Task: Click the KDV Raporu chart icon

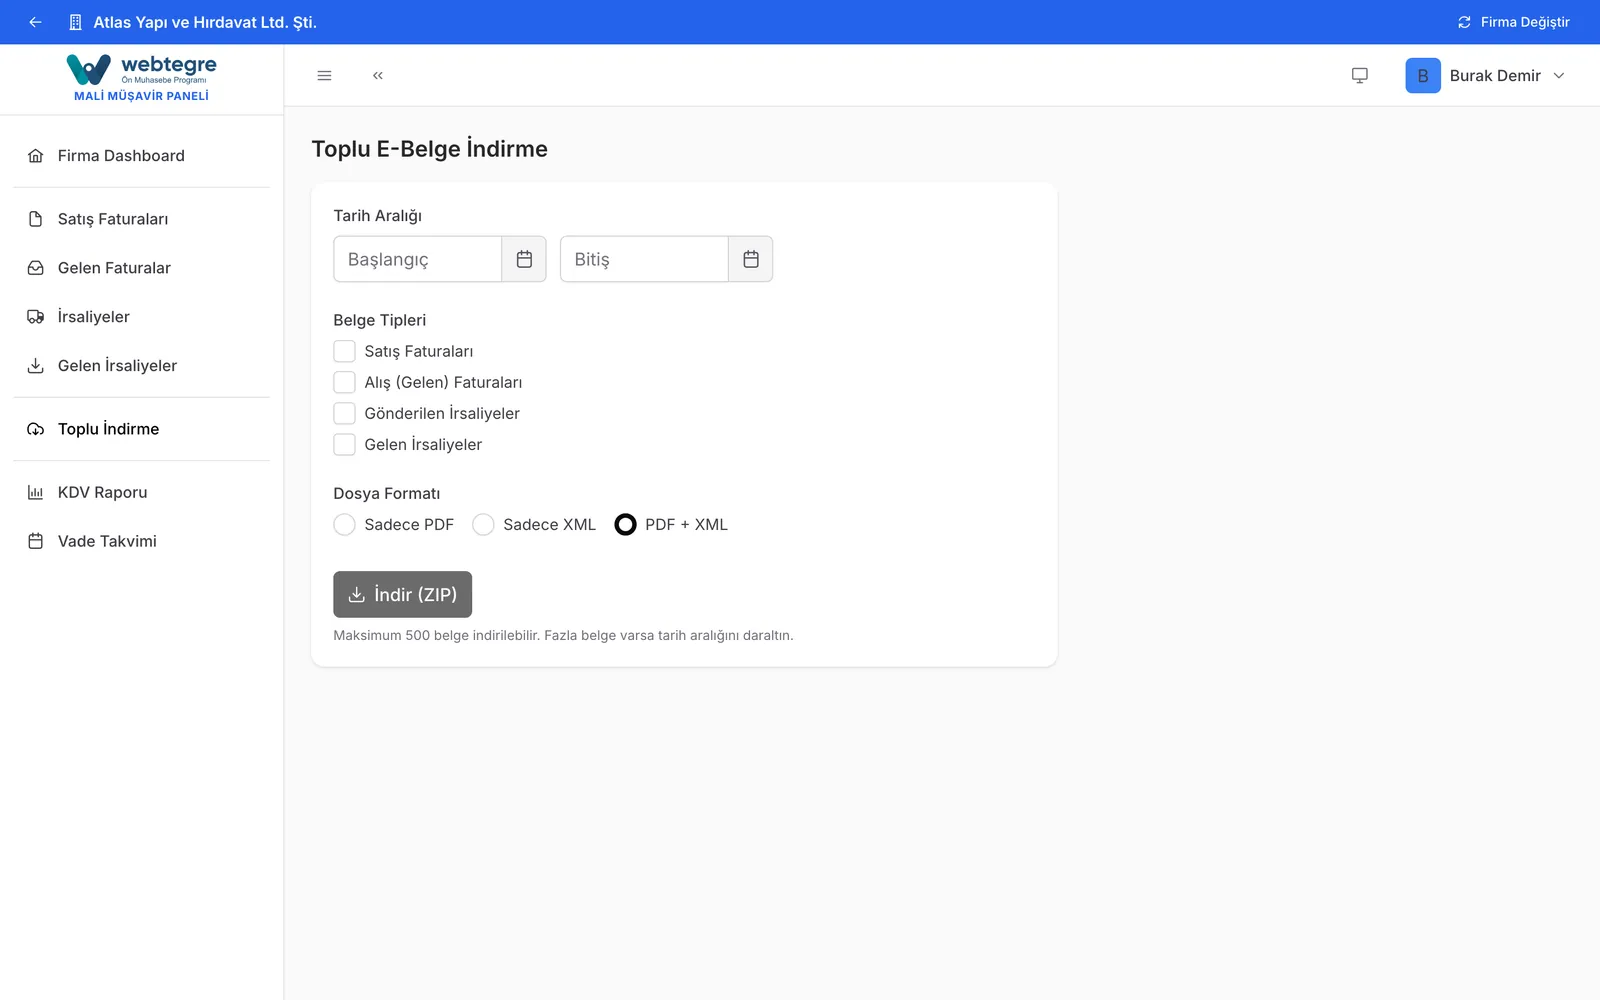Action: pyautogui.click(x=36, y=492)
